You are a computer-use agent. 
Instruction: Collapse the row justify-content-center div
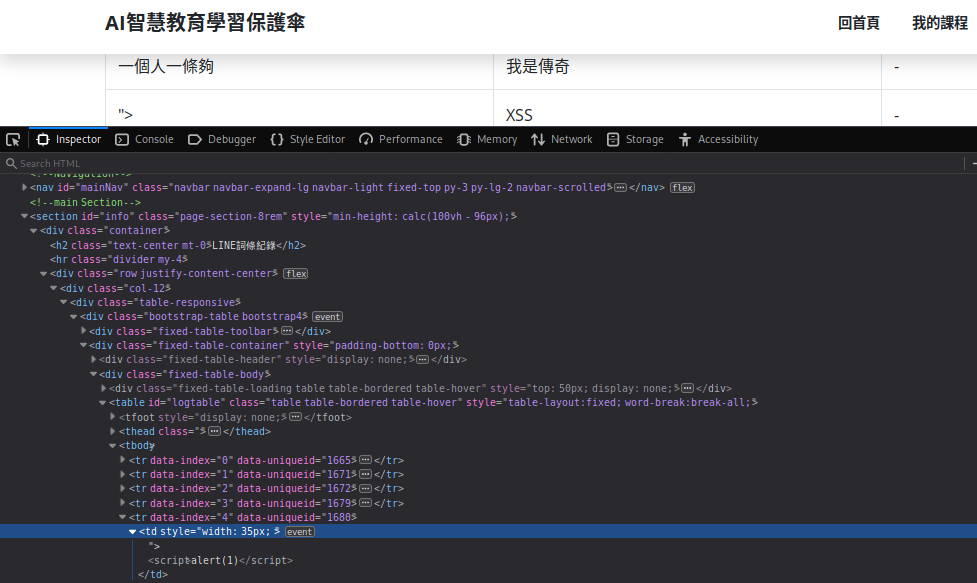click(x=44, y=273)
